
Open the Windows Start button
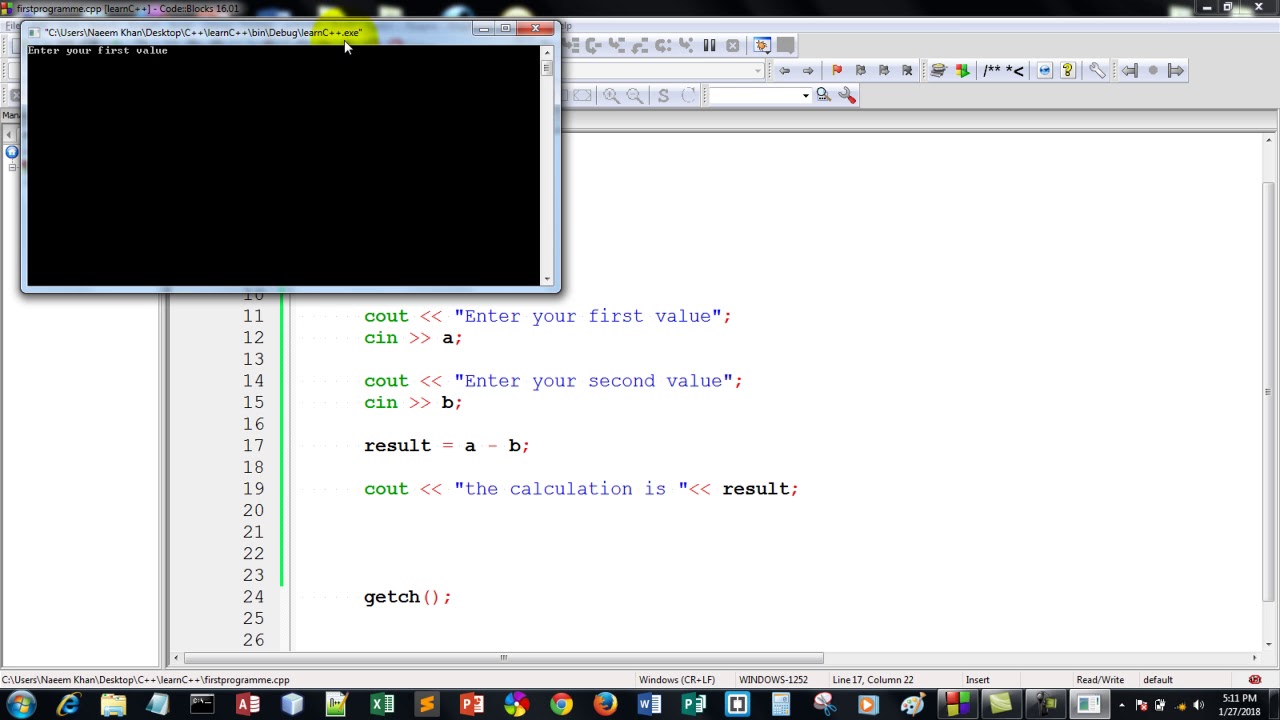pos(21,705)
